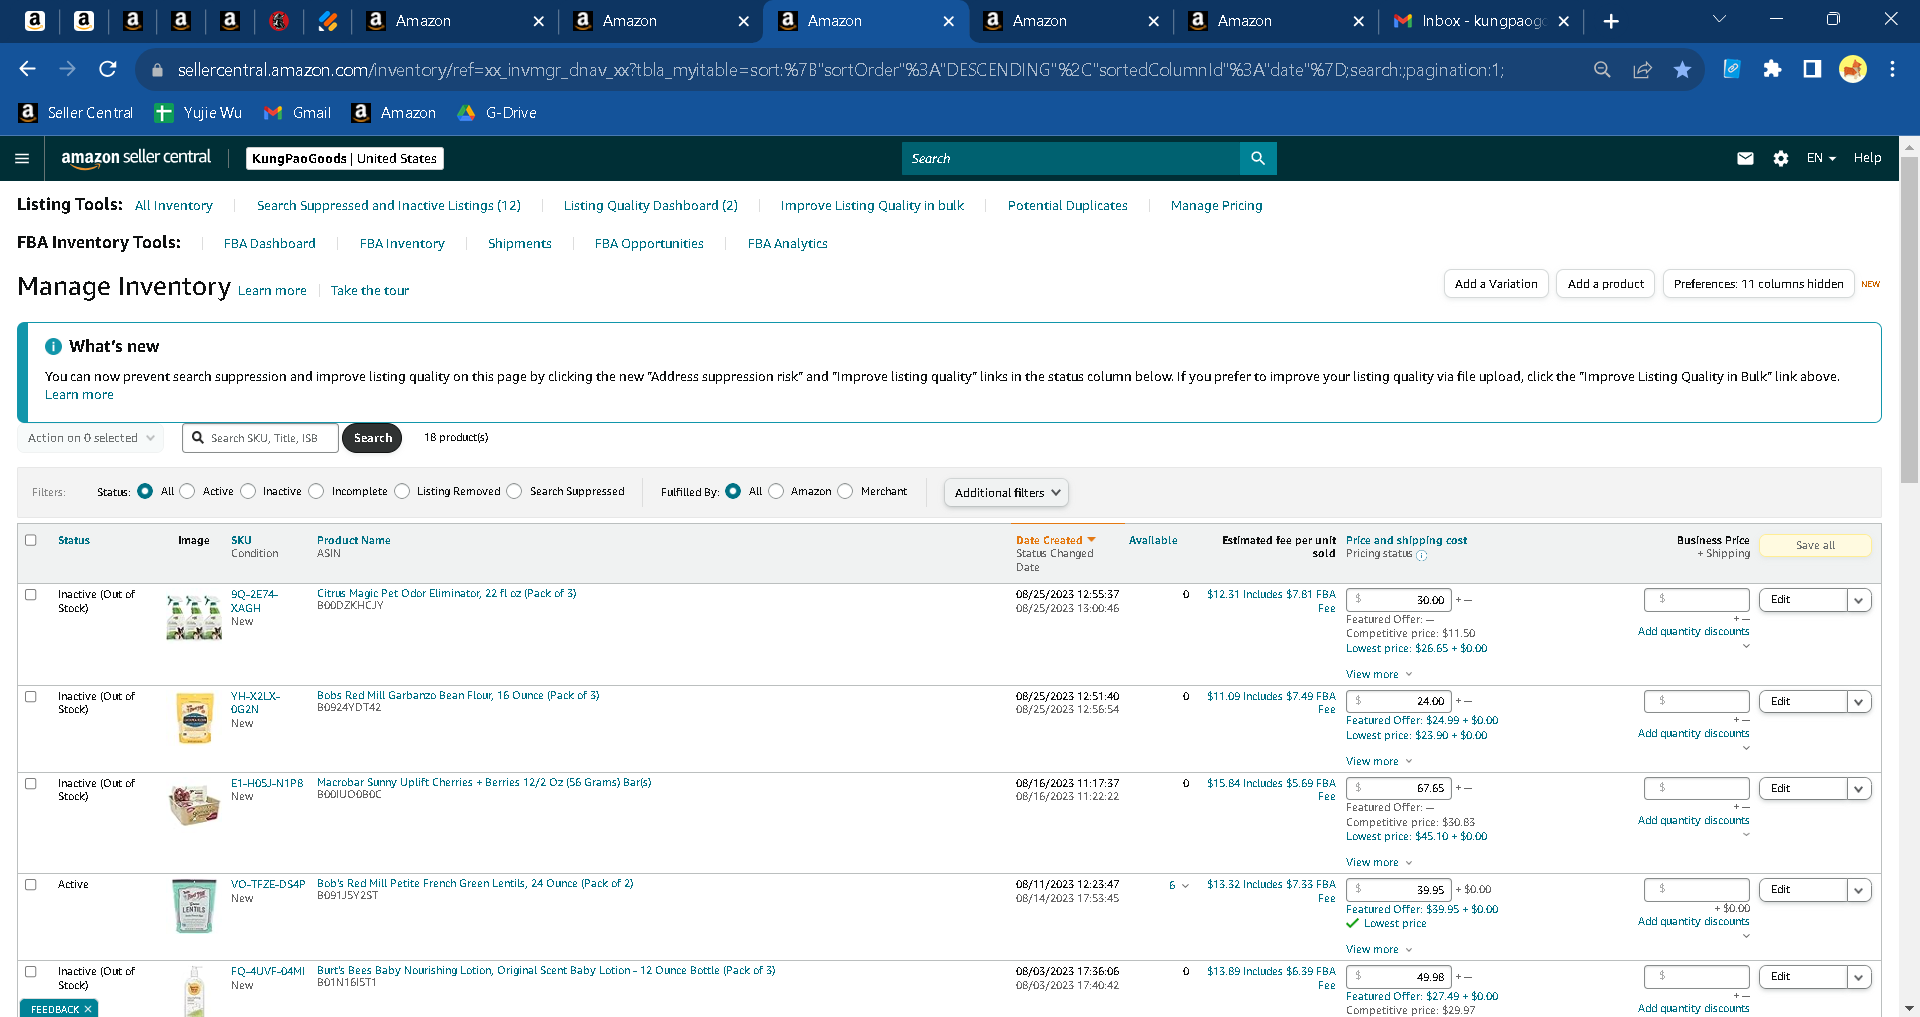Reload the page with refresh icon
This screenshot has width=1920, height=1017.
(x=108, y=69)
